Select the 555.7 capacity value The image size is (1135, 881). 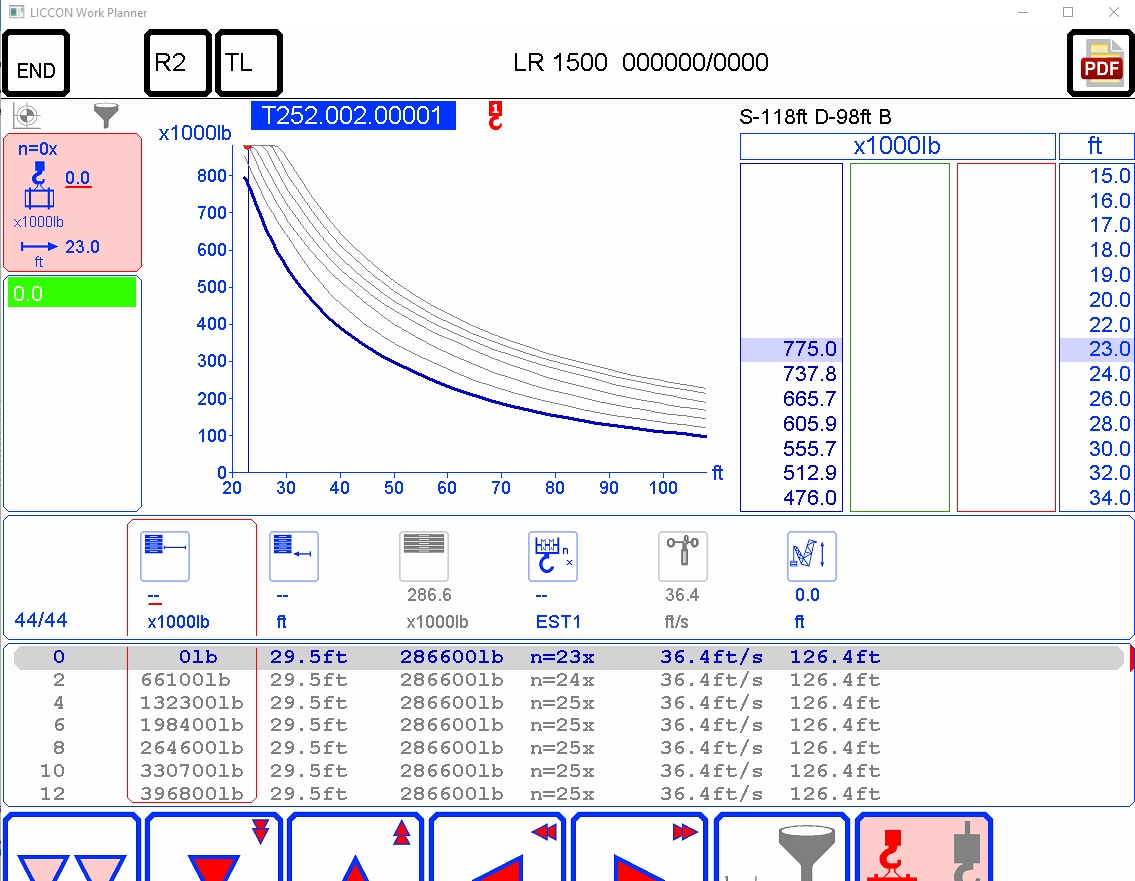[809, 449]
